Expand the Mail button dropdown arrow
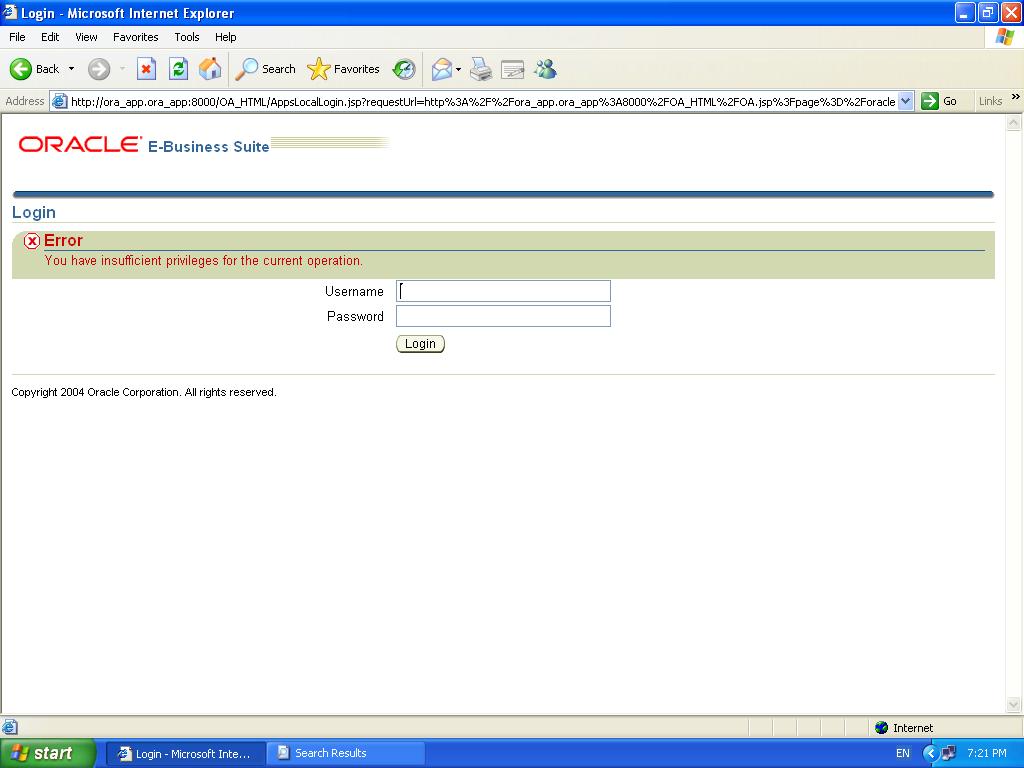1024x768 pixels. [x=459, y=69]
